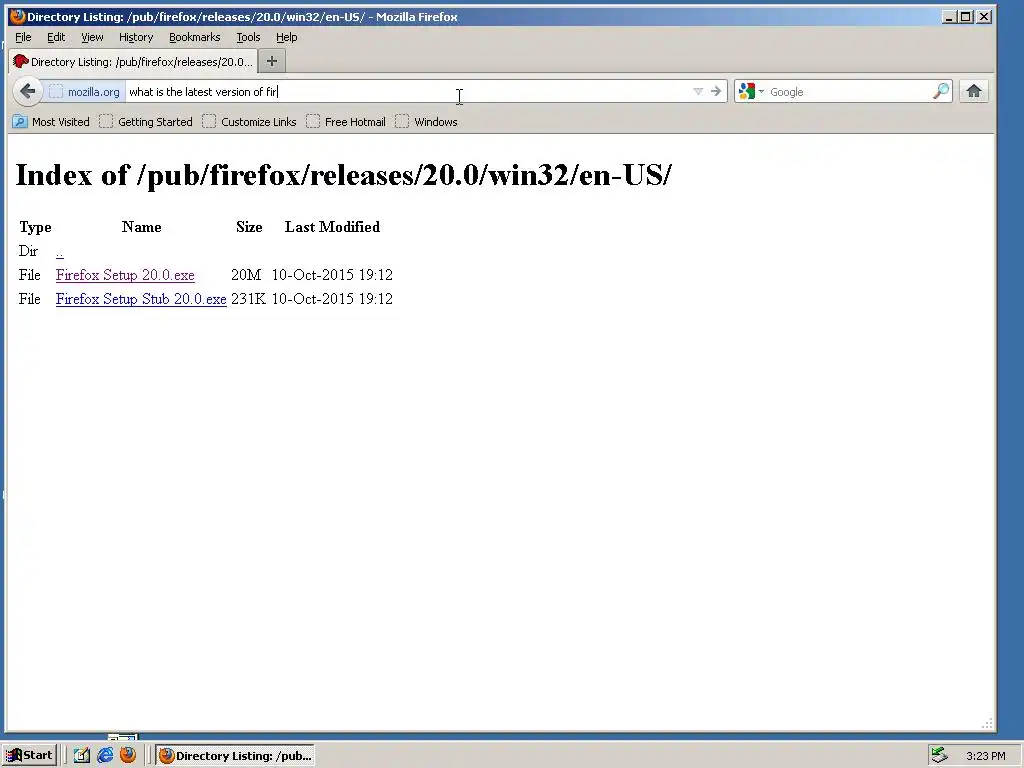The height and width of the screenshot is (768, 1024).
Task: Open the Edit menu
Action: coord(56,37)
